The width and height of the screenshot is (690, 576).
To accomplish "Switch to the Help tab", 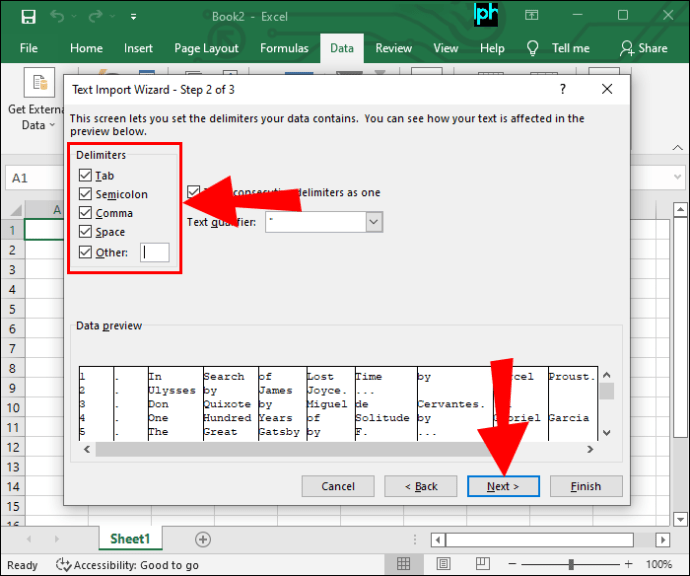I will [492, 48].
